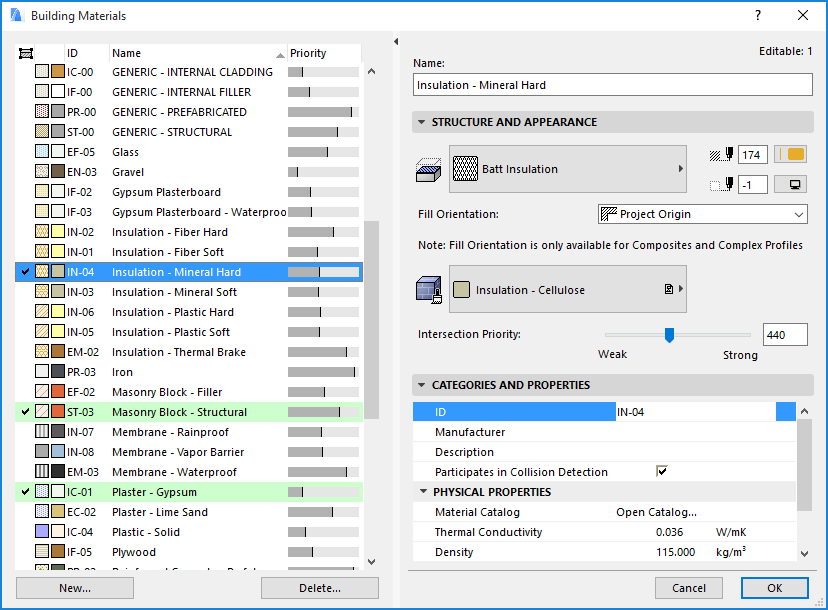The width and height of the screenshot is (828, 610).
Task: Click the Project Origin fill orientation icon
Action: pyautogui.click(x=609, y=214)
